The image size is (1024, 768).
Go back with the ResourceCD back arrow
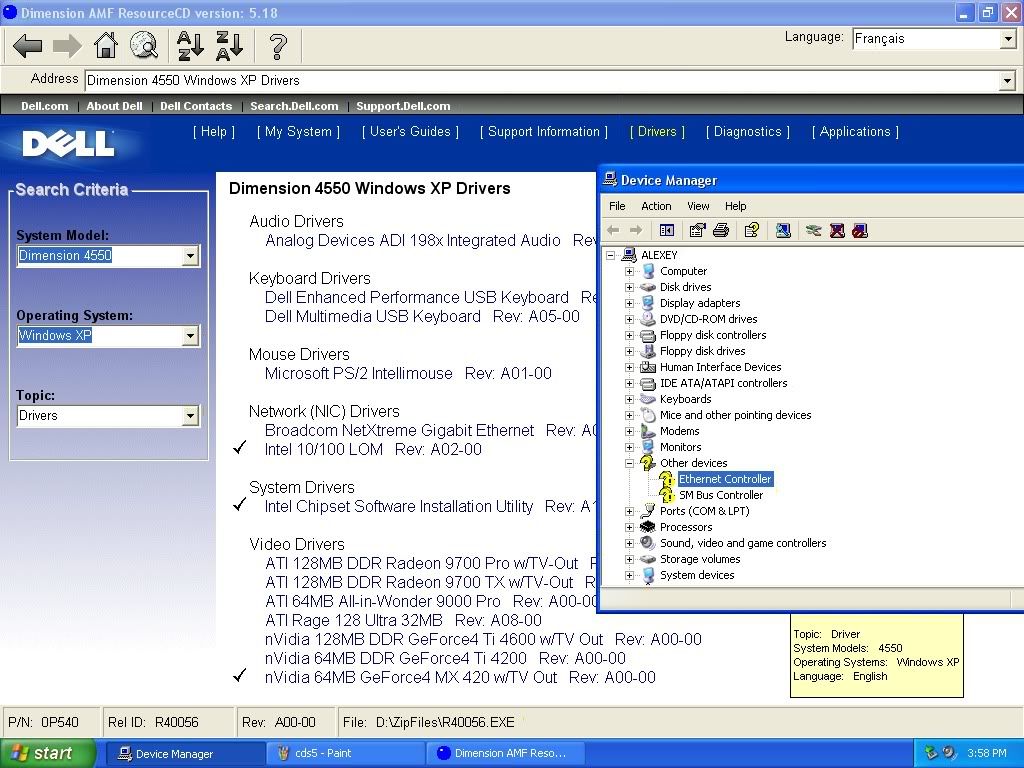coord(27,46)
